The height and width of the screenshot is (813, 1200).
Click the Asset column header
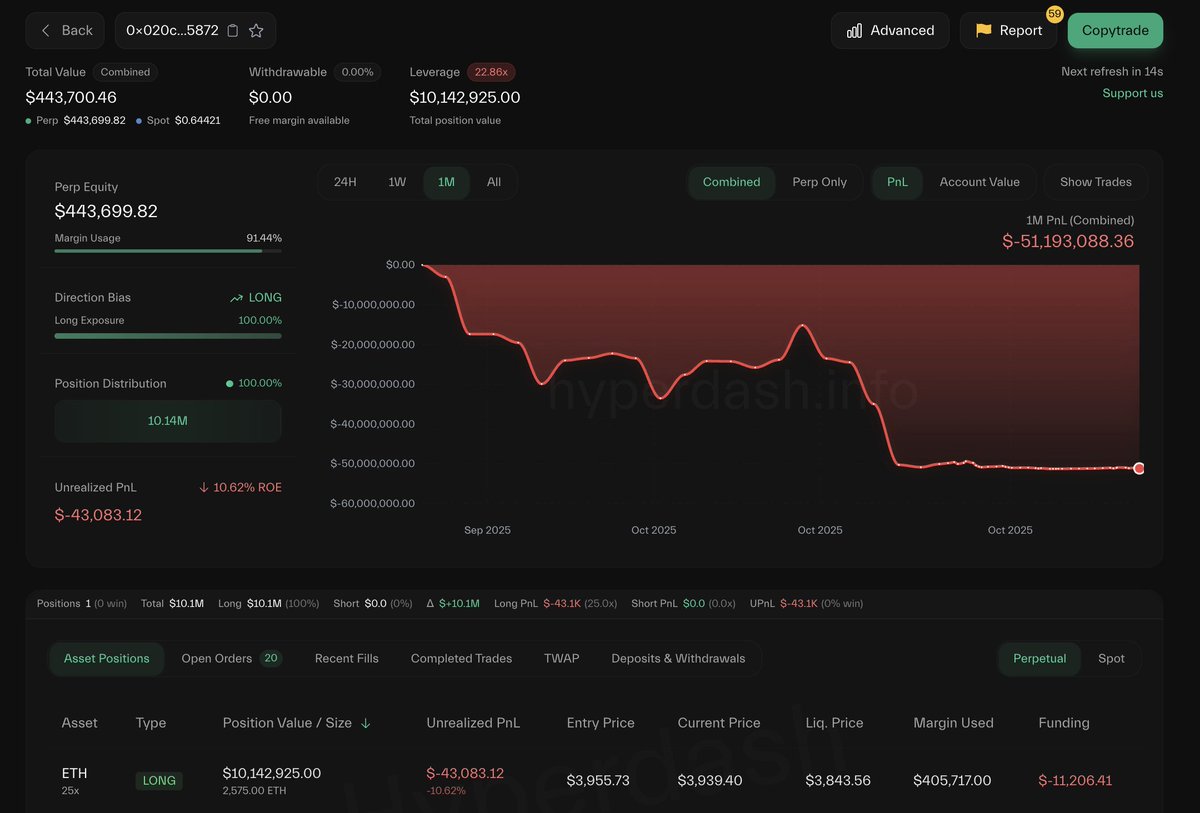click(80, 723)
